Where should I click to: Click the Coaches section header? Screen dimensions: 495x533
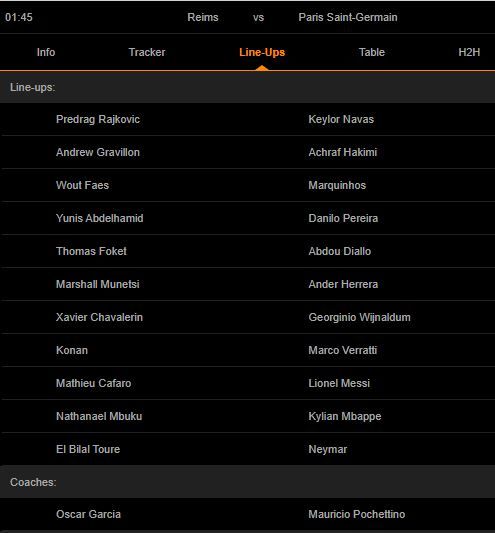tap(248, 482)
